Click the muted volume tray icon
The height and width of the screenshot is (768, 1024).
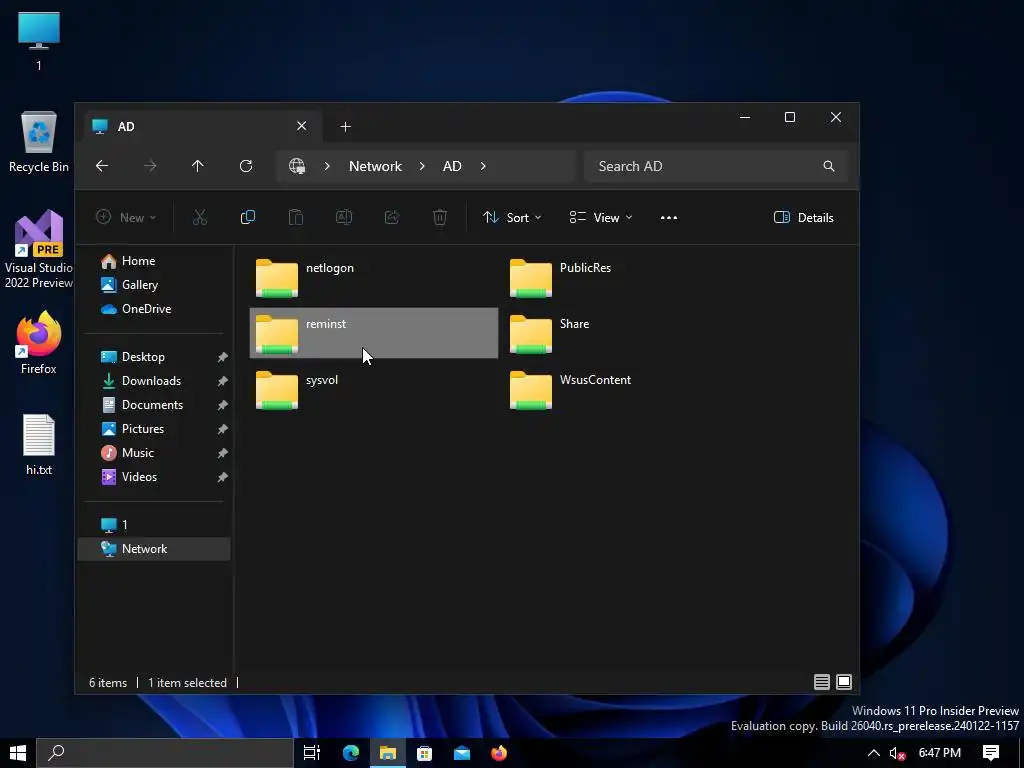[x=897, y=754]
